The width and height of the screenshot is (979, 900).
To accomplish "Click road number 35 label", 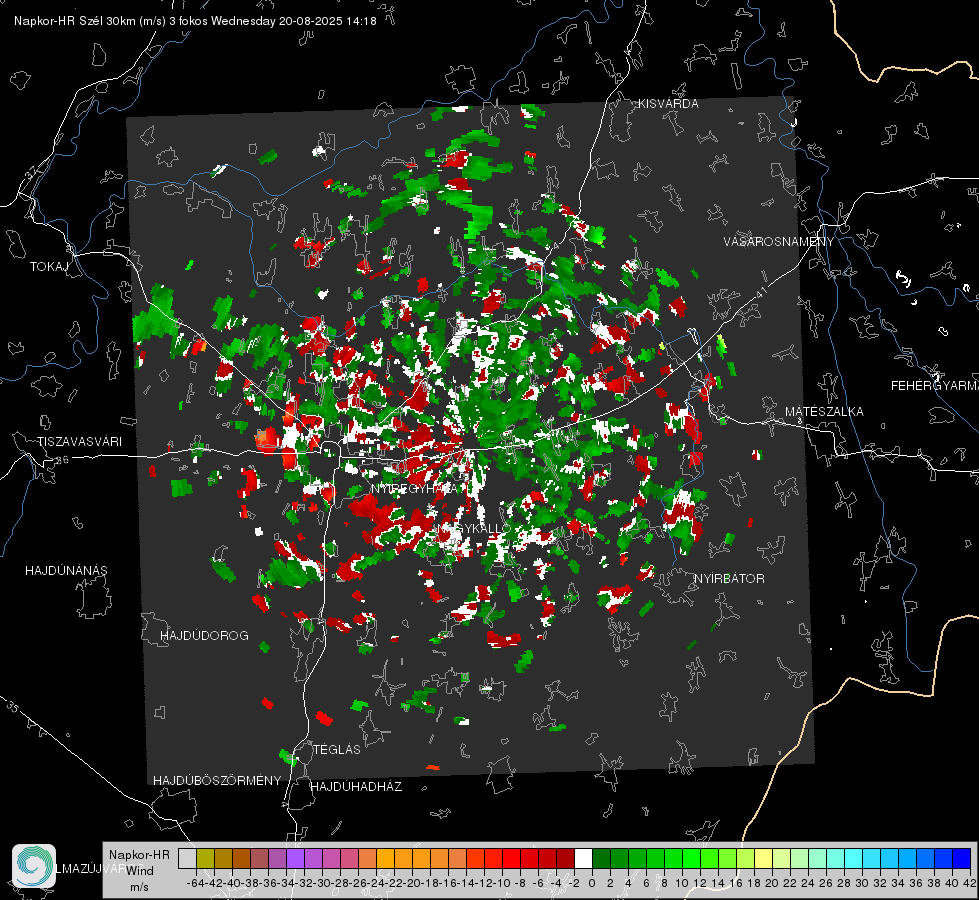I will [12, 707].
